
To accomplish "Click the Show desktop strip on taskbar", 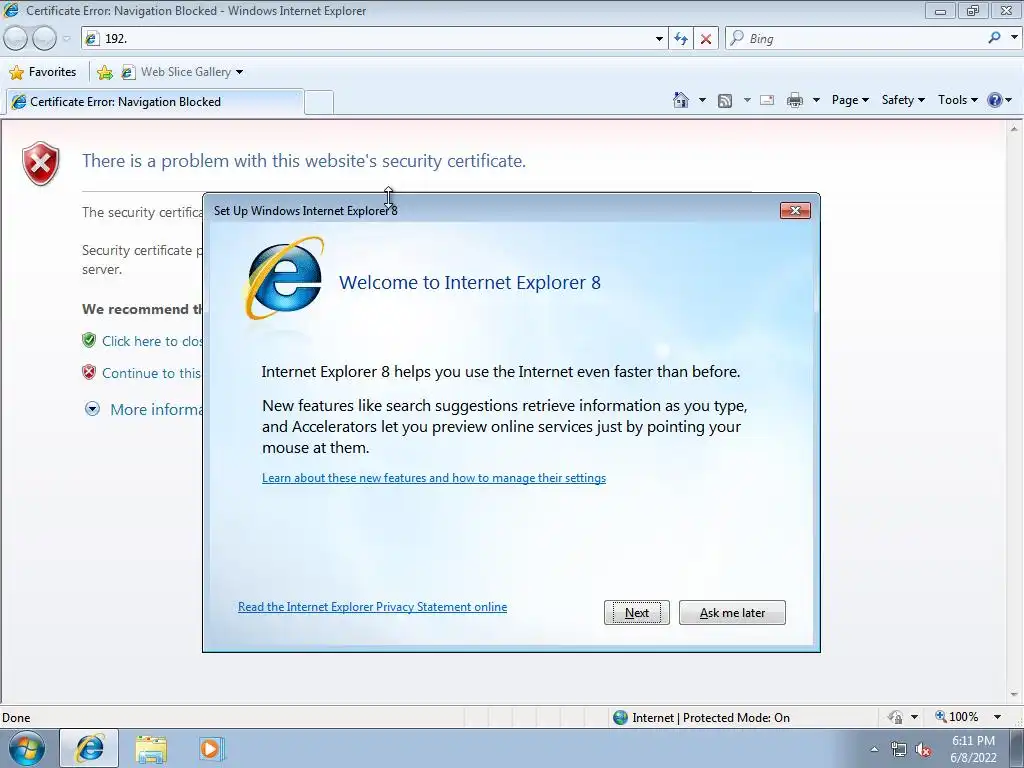I will pyautogui.click(x=1017, y=748).
